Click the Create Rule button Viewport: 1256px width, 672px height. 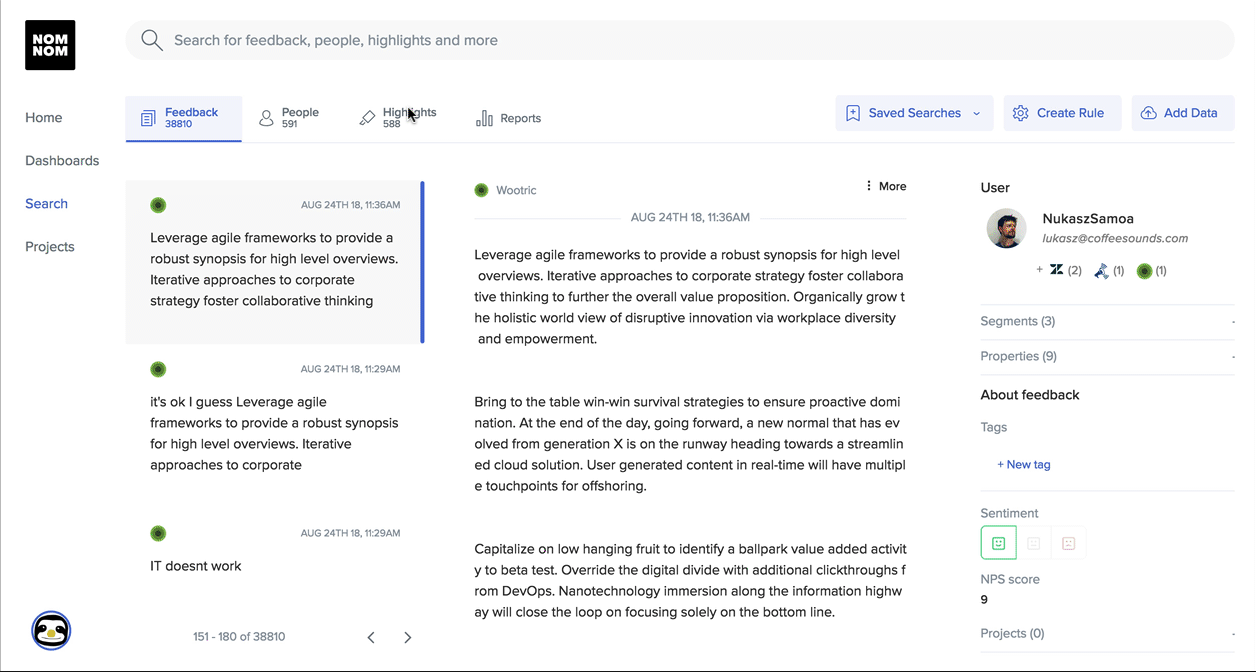click(x=1062, y=113)
